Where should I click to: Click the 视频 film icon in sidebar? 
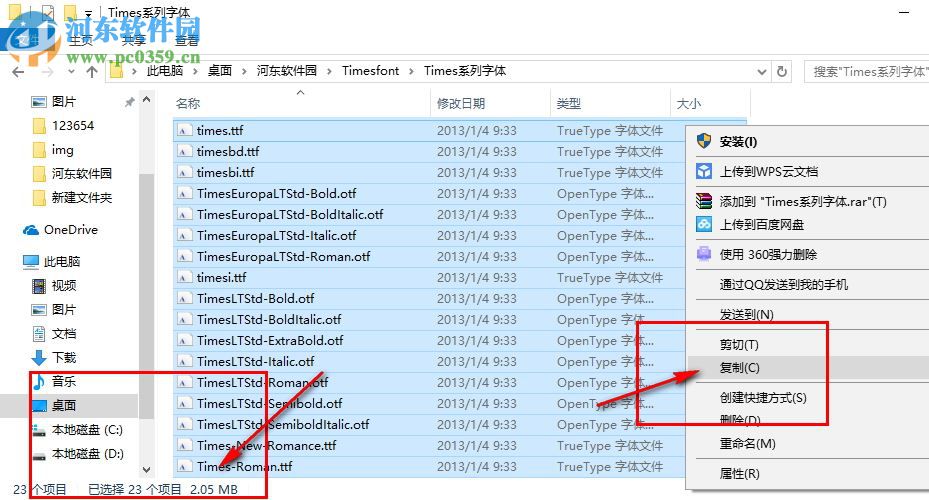pos(39,286)
